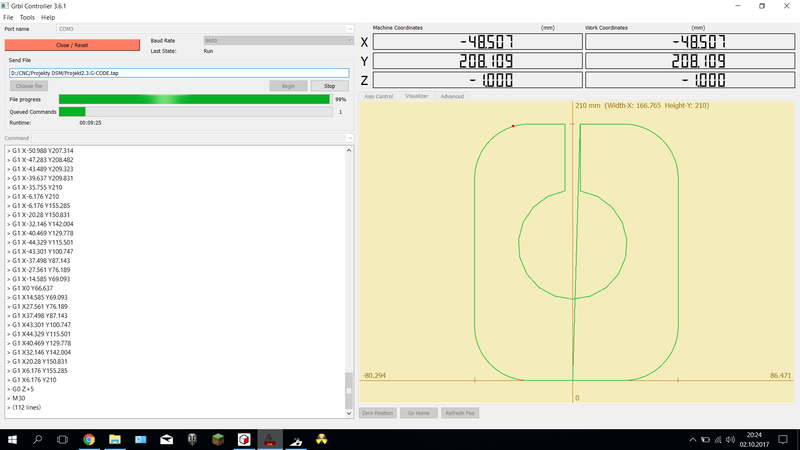Click the file path input field
Image resolution: width=800 pixels, height=450 pixels.
pyautogui.click(x=179, y=73)
